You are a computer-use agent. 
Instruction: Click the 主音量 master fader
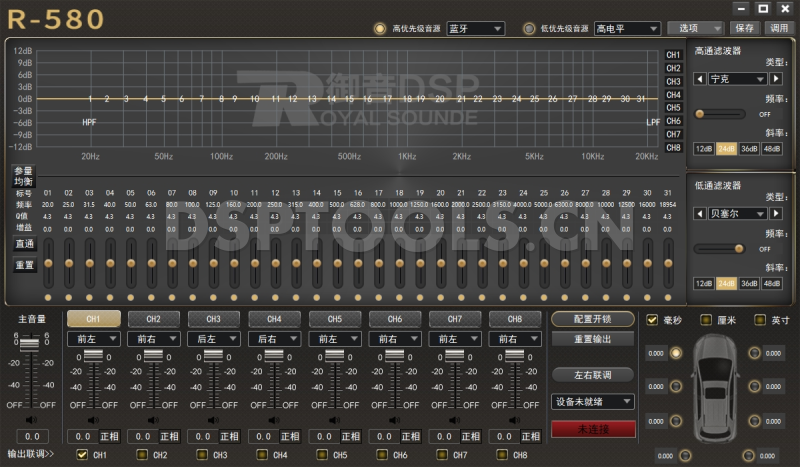tap(30, 344)
